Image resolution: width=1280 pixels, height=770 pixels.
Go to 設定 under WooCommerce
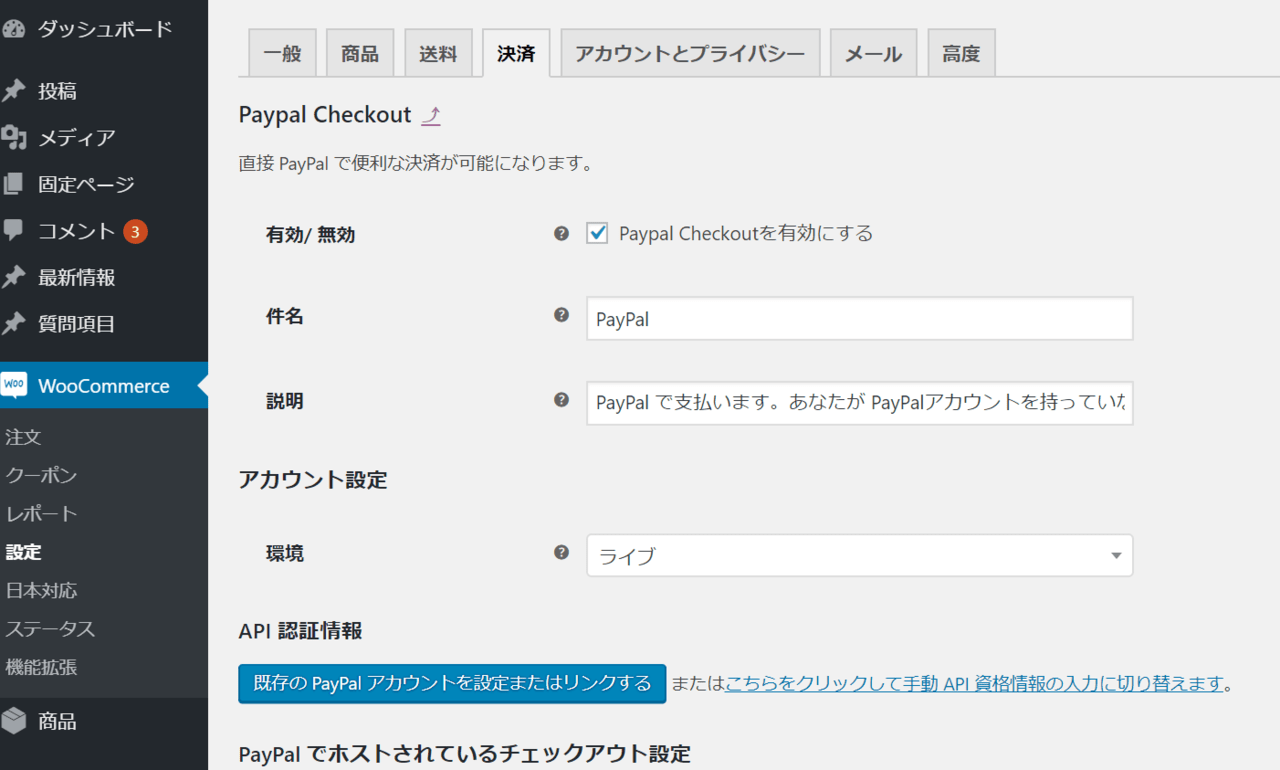[23, 552]
